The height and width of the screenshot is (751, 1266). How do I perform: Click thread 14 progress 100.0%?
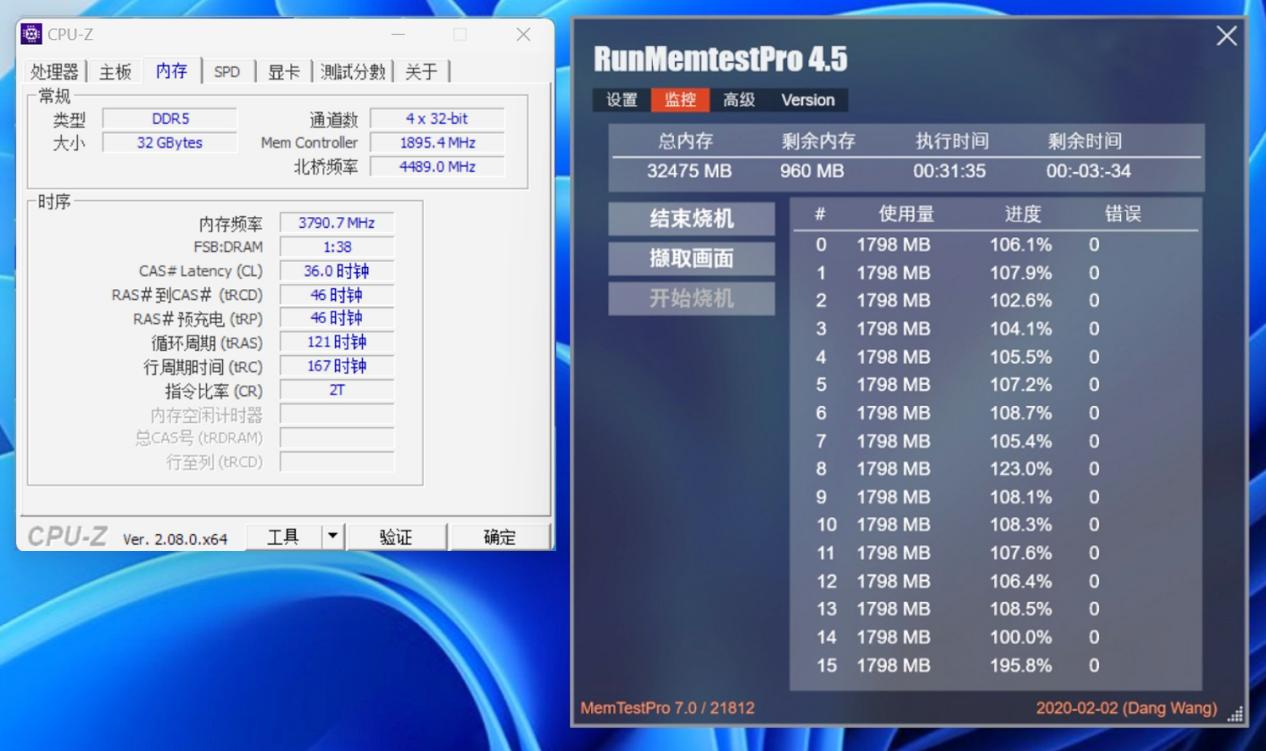pyautogui.click(x=1021, y=637)
